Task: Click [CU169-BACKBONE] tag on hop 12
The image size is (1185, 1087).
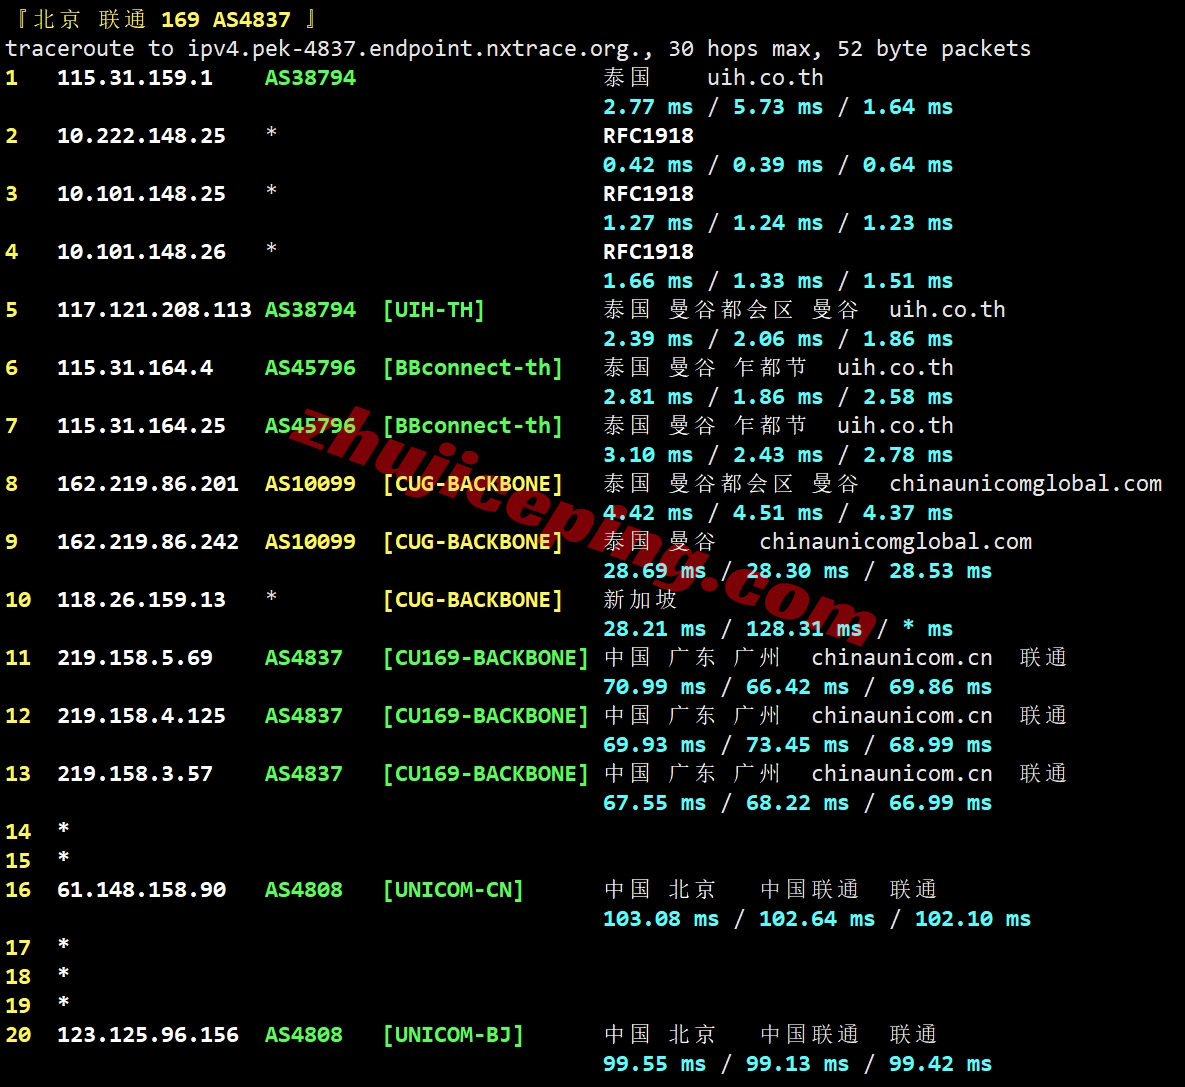Action: tap(485, 716)
